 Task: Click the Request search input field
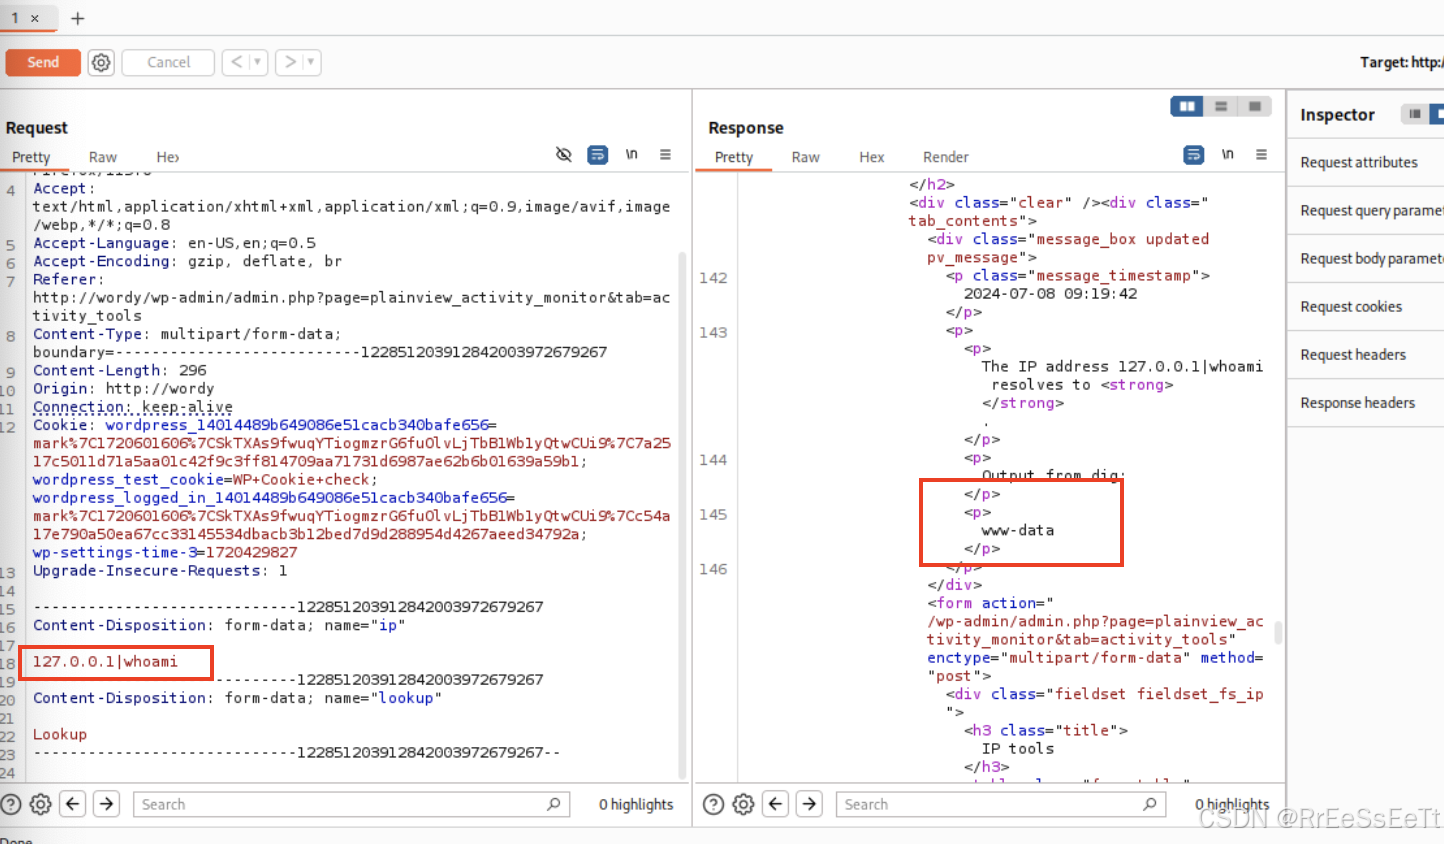[x=351, y=804]
